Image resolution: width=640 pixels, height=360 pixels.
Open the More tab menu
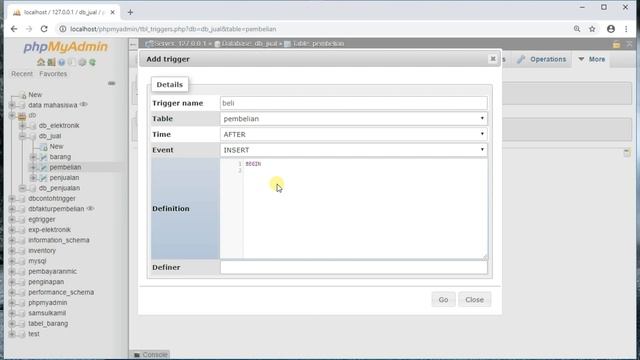pos(591,59)
